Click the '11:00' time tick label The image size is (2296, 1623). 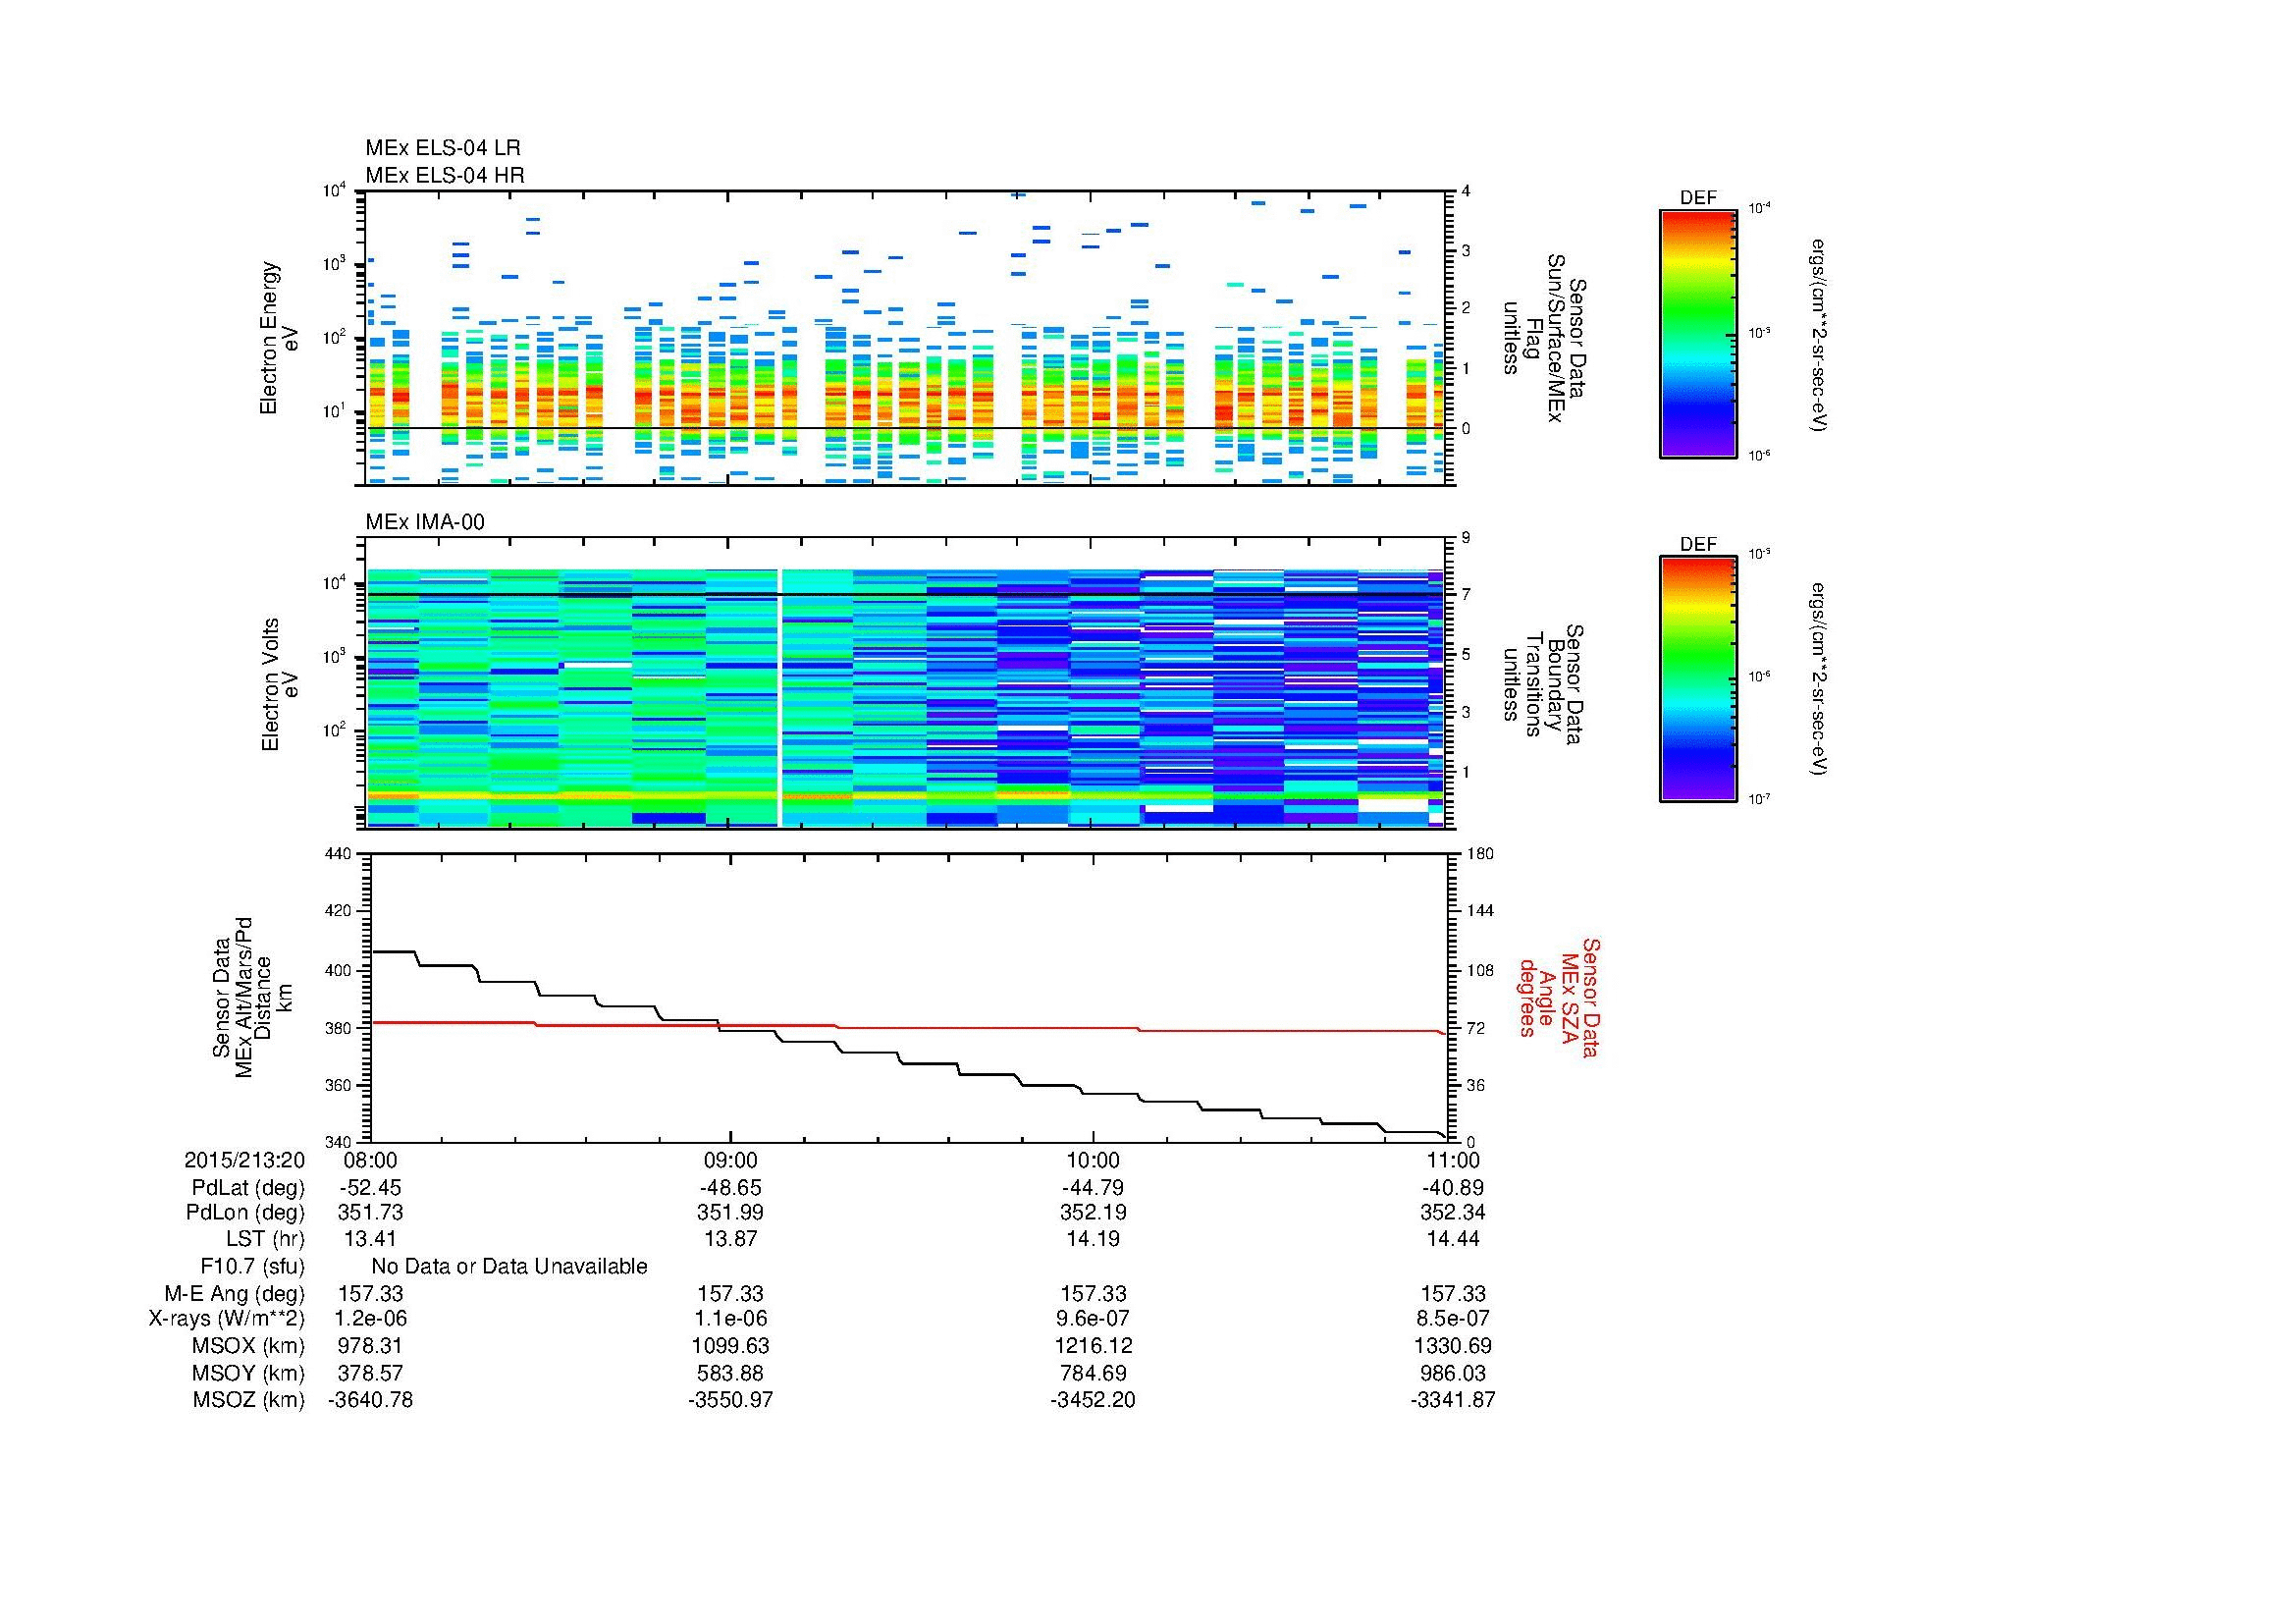point(1454,1160)
